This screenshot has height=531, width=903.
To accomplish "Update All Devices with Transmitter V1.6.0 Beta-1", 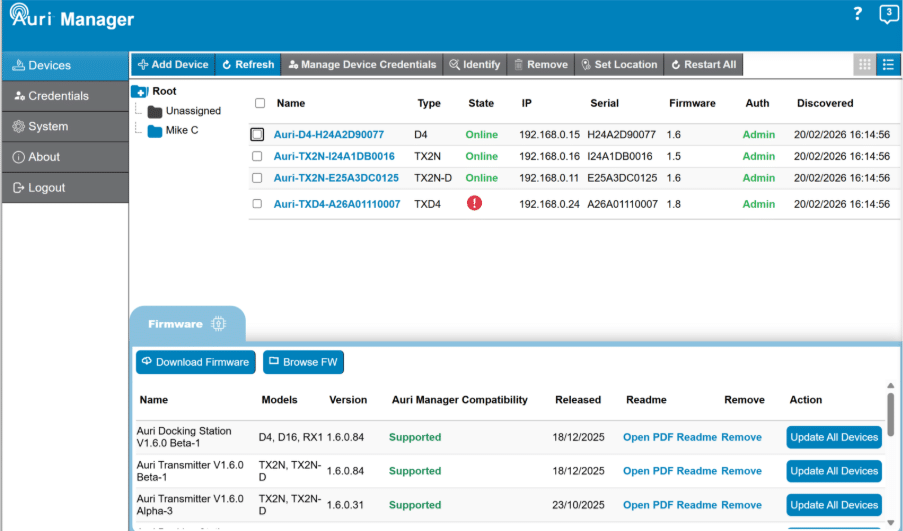I will (x=834, y=471).
